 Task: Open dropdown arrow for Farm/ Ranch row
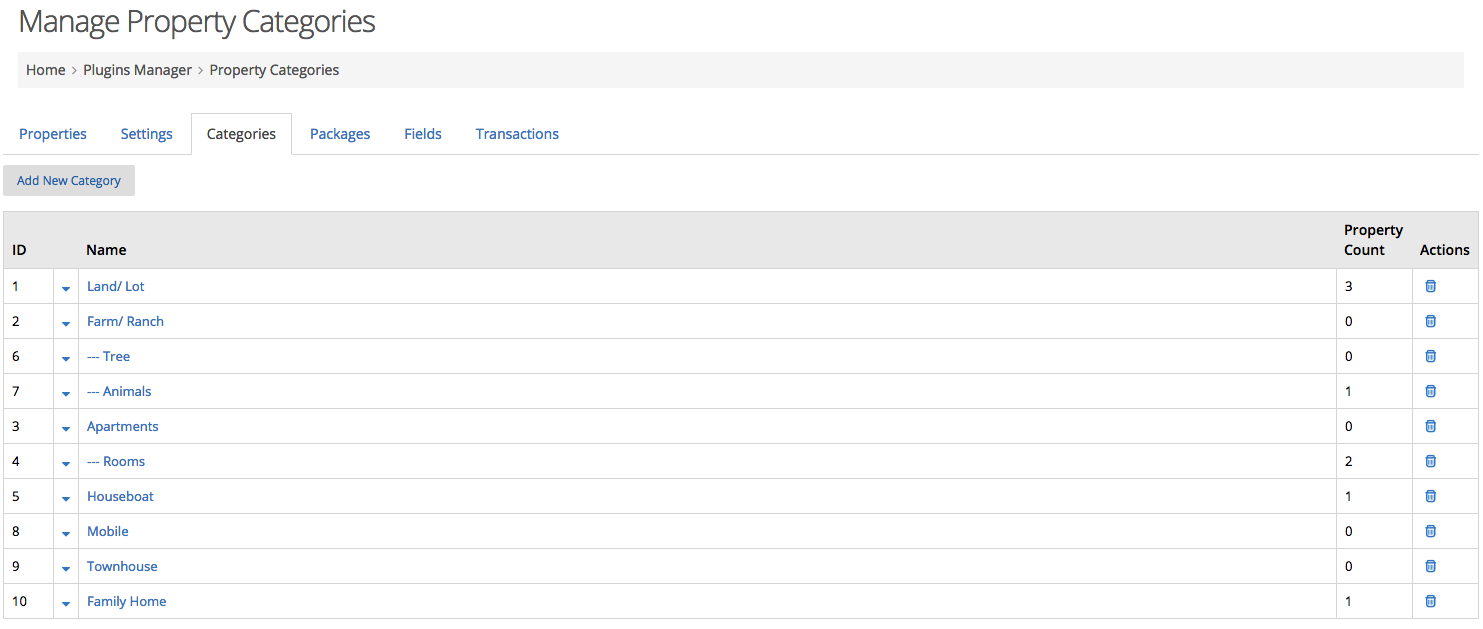click(66, 323)
